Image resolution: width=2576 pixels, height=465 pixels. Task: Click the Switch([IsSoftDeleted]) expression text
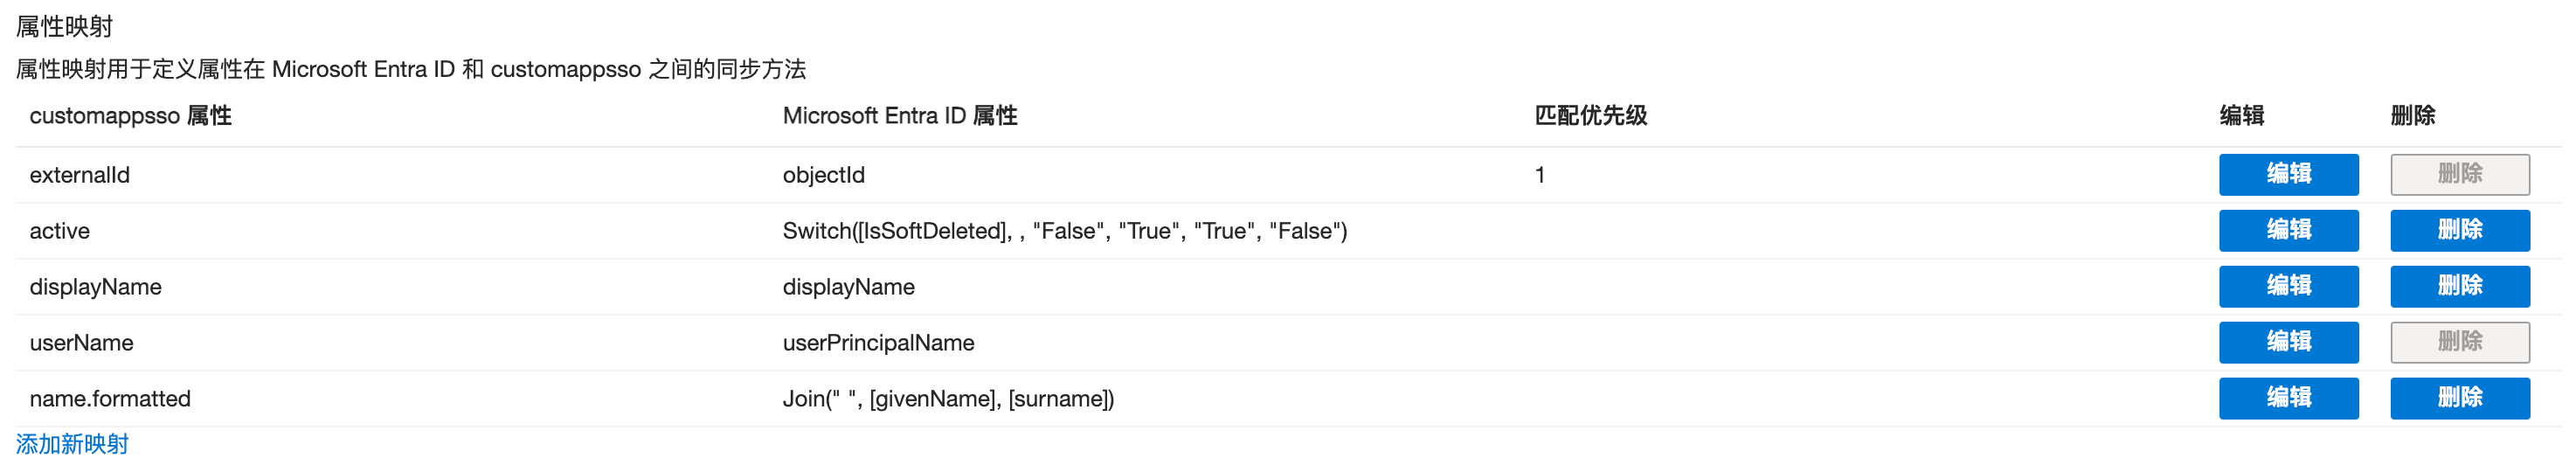[1064, 231]
